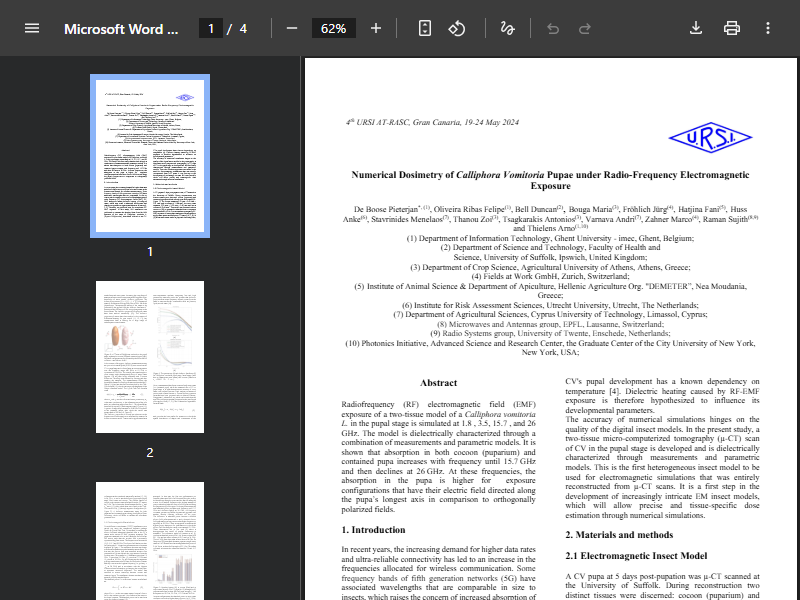Click the 4th URSI AT-RASC conference header
This screenshot has height=600, width=800.
(x=432, y=122)
